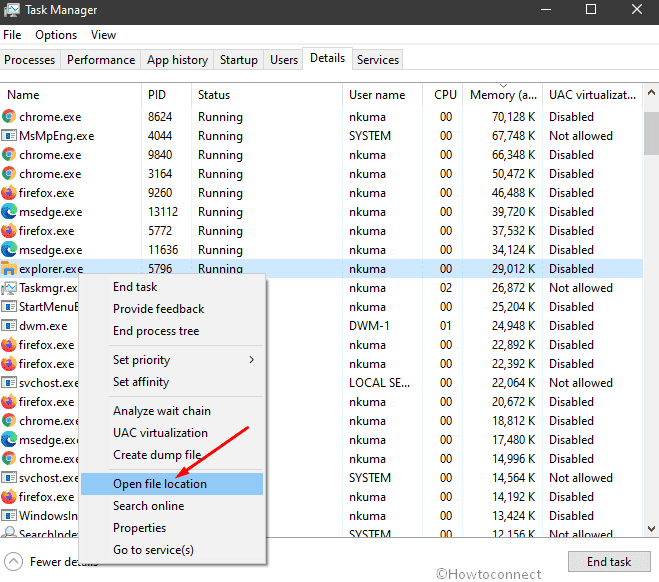Click firefox.exe icon using 22,892 K
Screen dimensions: 659x582
point(9,345)
